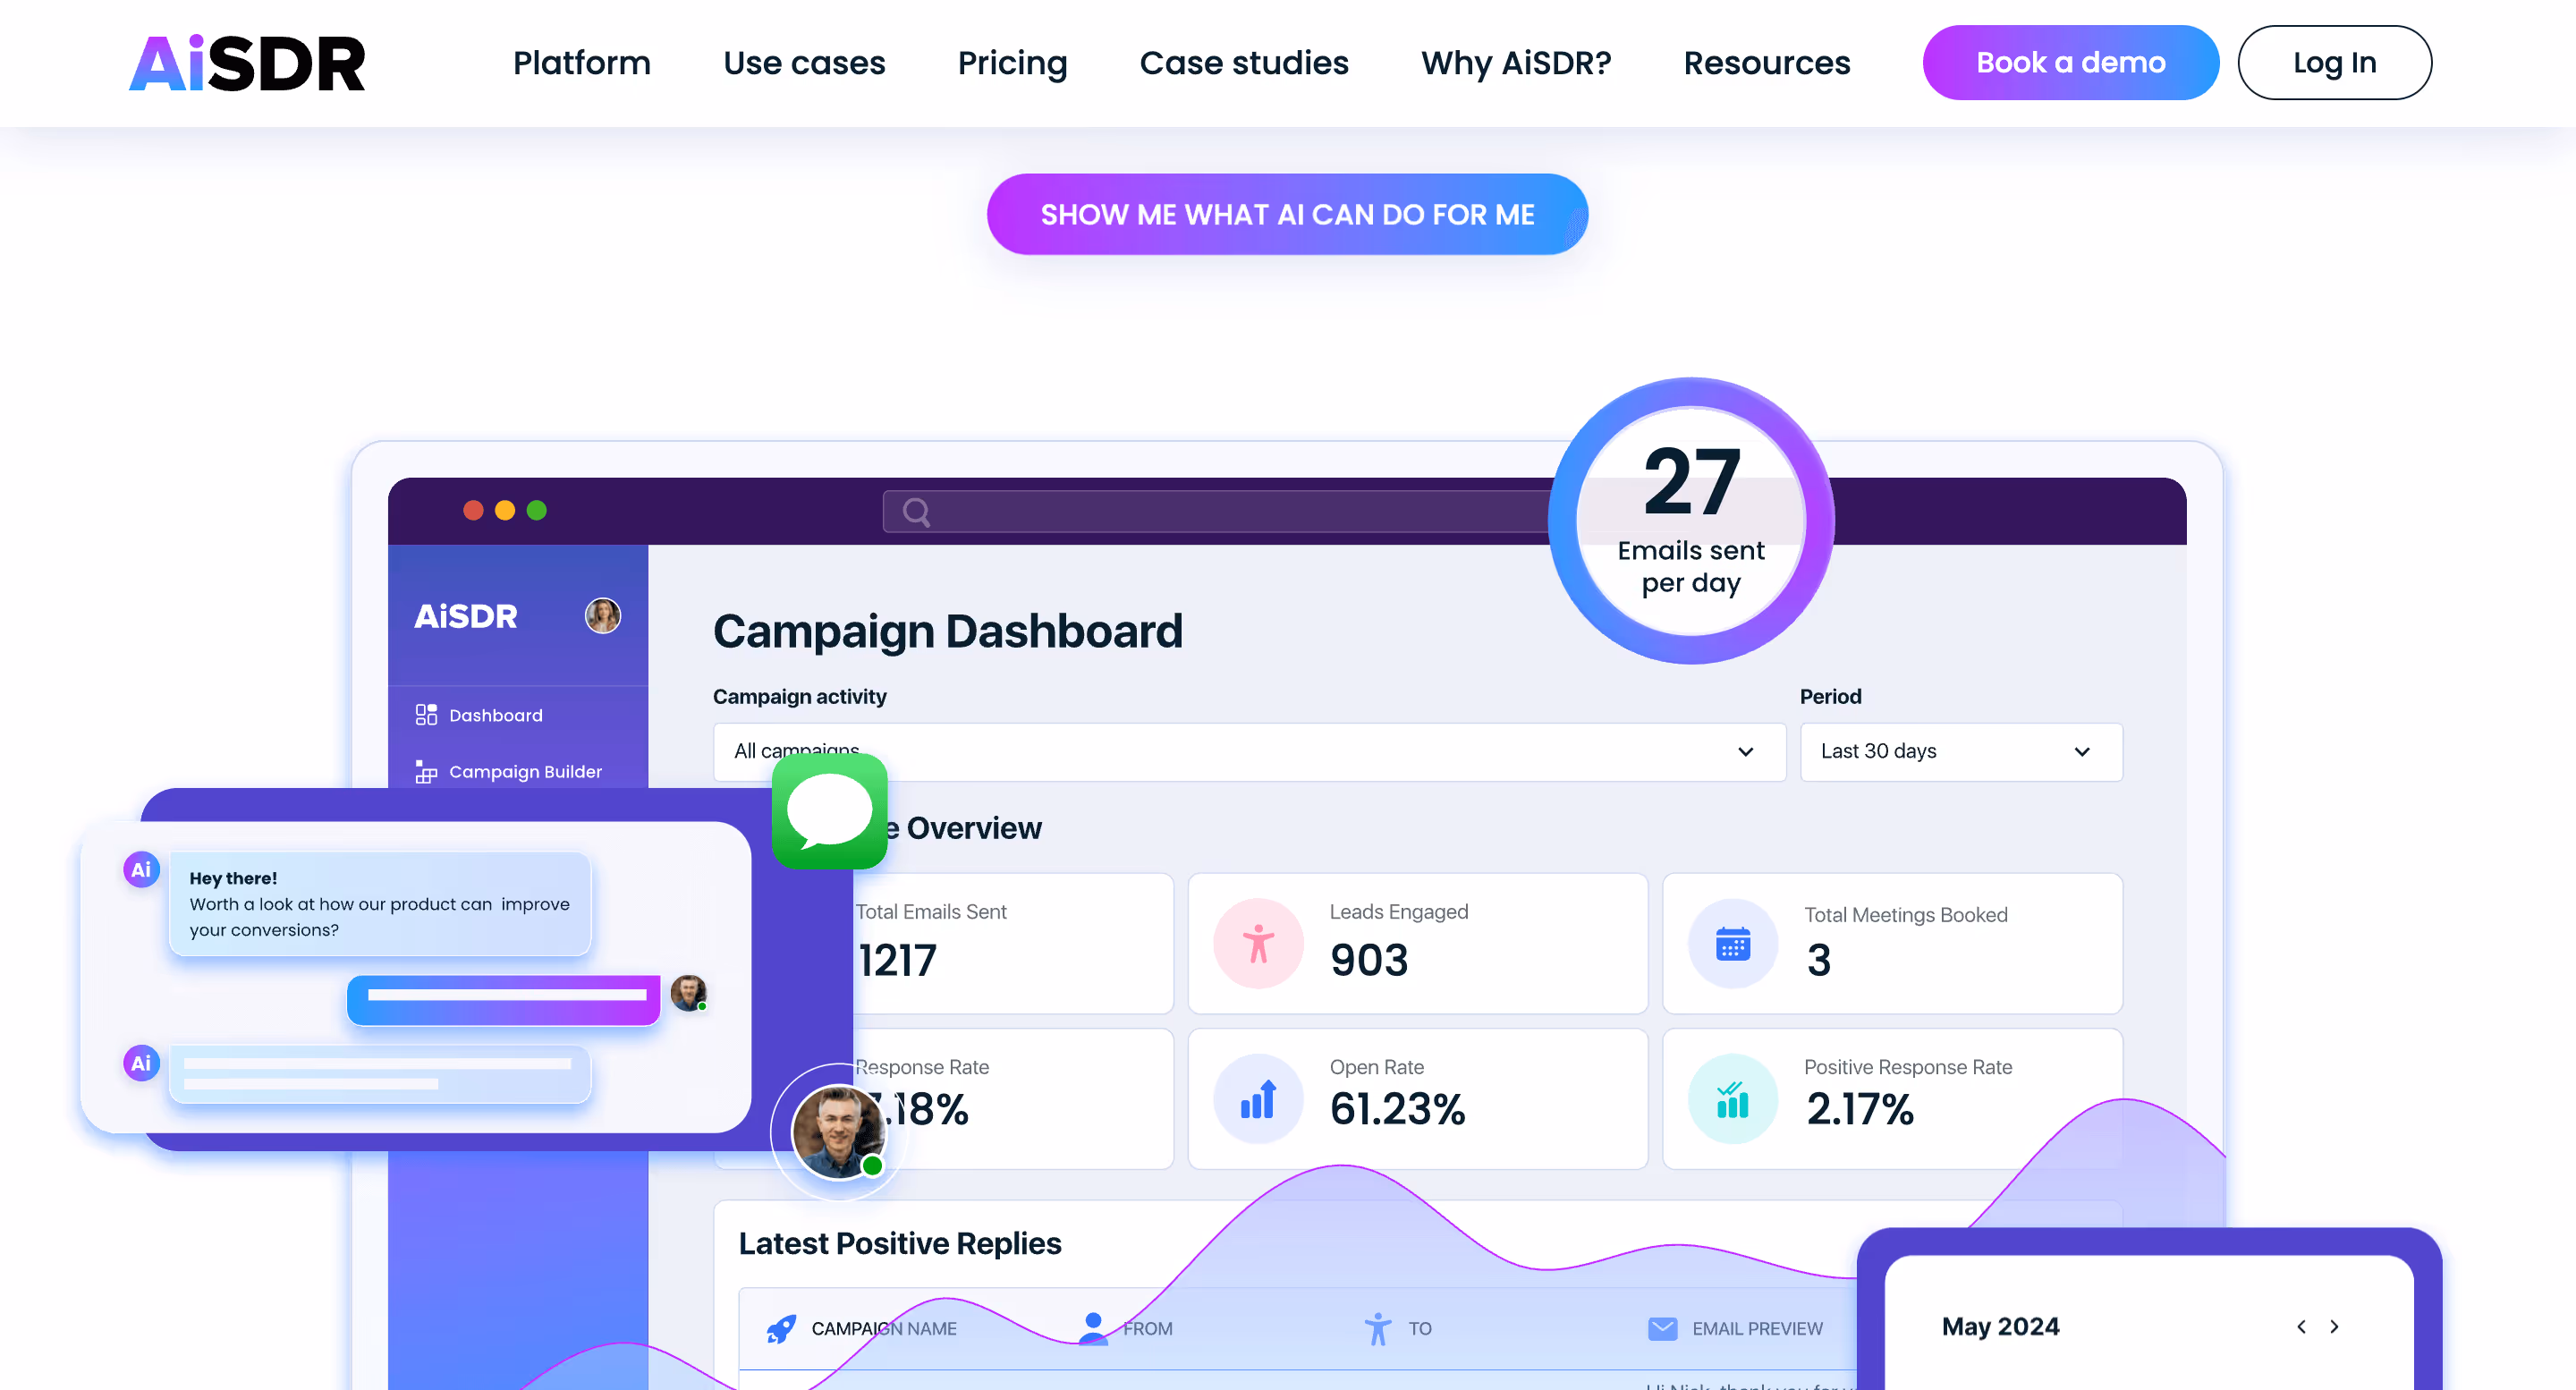Go to previous month in calendar
This screenshot has height=1390, width=2576.
(2301, 1326)
